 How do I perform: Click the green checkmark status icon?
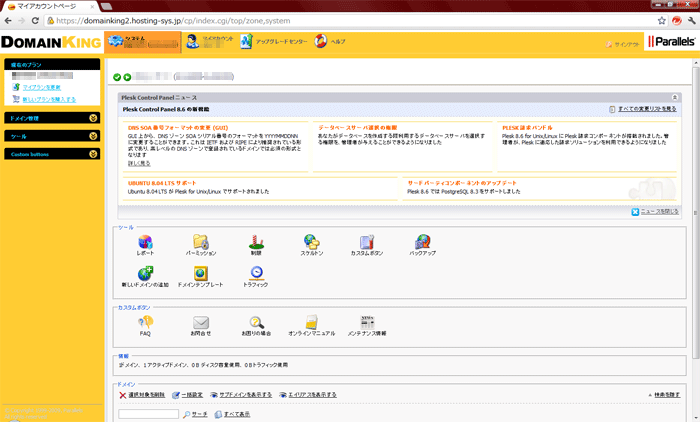(x=117, y=77)
